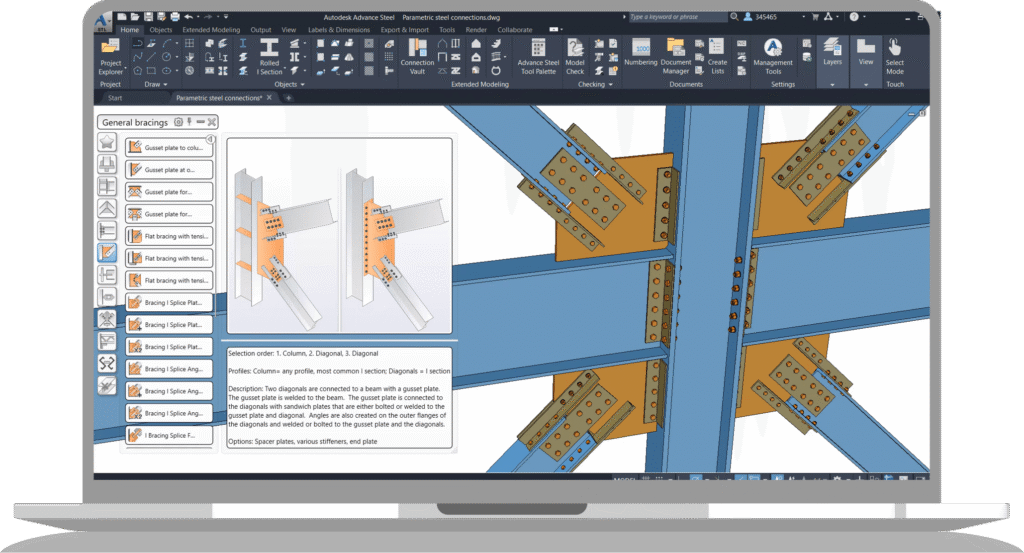Open Advance Steel Tool Palette
Viewport: 1024px width, 553px height.
pyautogui.click(x=538, y=56)
